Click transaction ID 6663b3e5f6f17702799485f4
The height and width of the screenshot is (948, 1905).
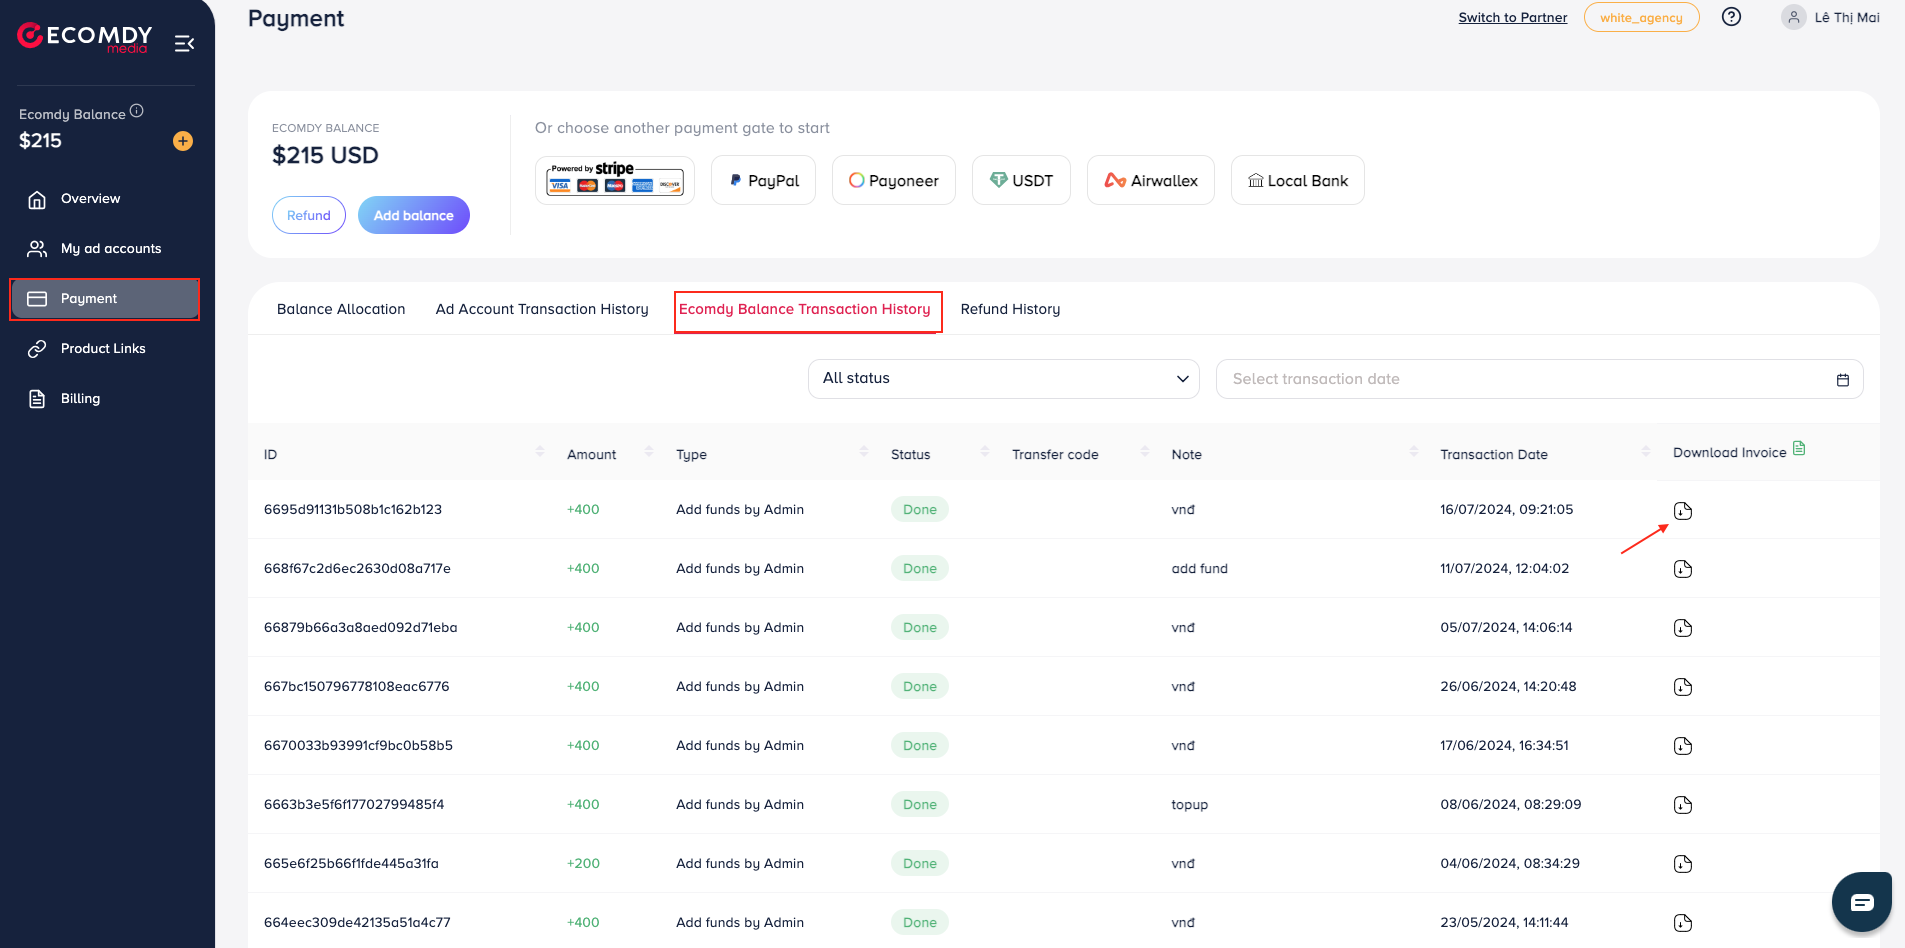pyautogui.click(x=354, y=805)
